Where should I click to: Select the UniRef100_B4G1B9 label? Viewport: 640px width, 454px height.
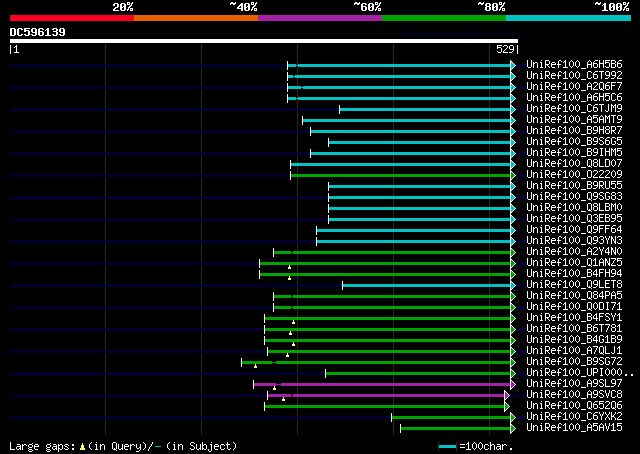pos(574,340)
